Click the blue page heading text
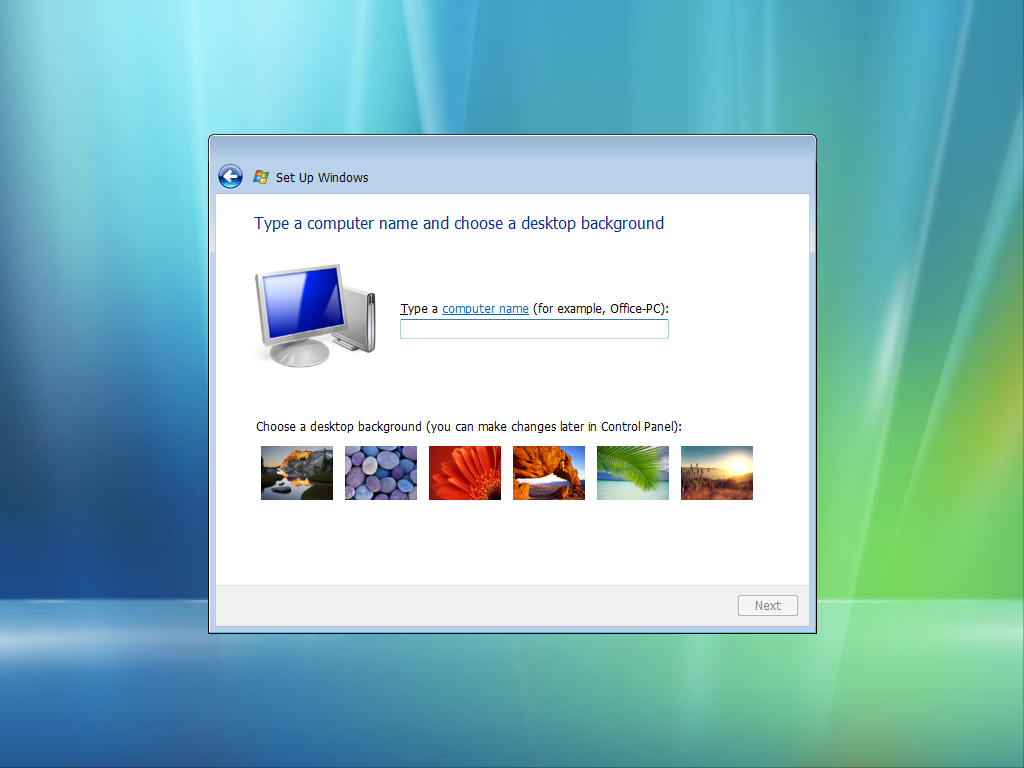This screenshot has height=768, width=1024. point(459,223)
